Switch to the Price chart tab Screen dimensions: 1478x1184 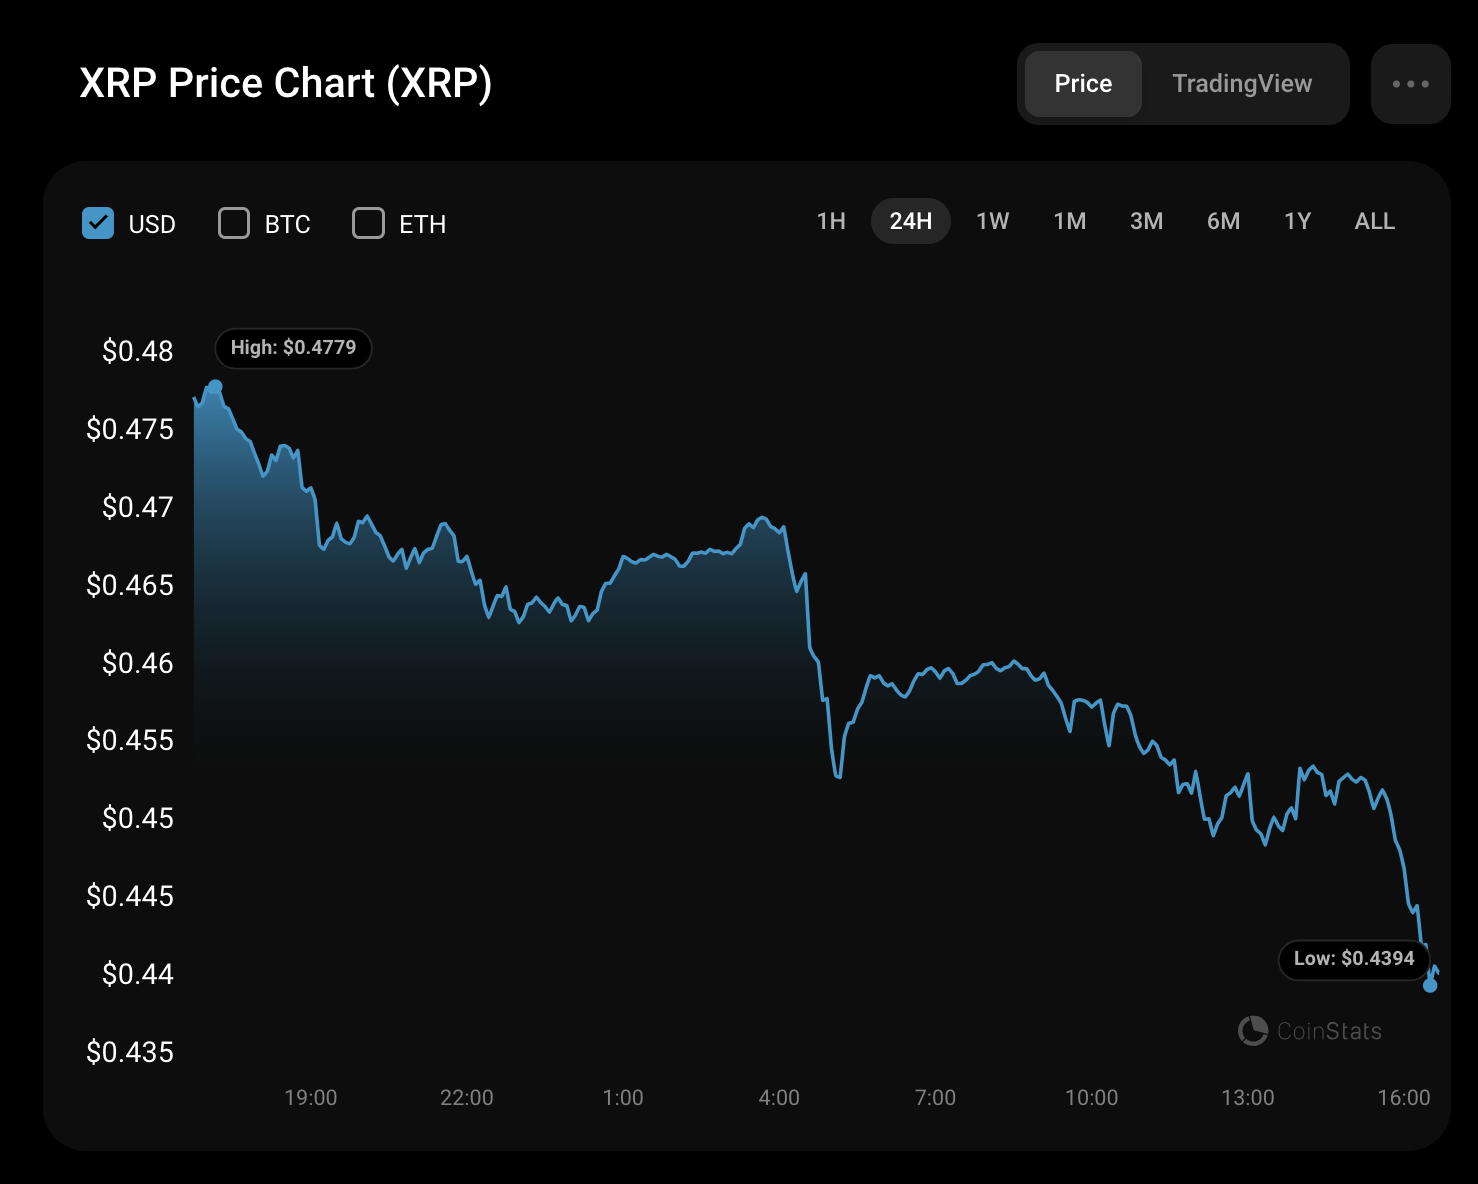pyautogui.click(x=1083, y=84)
